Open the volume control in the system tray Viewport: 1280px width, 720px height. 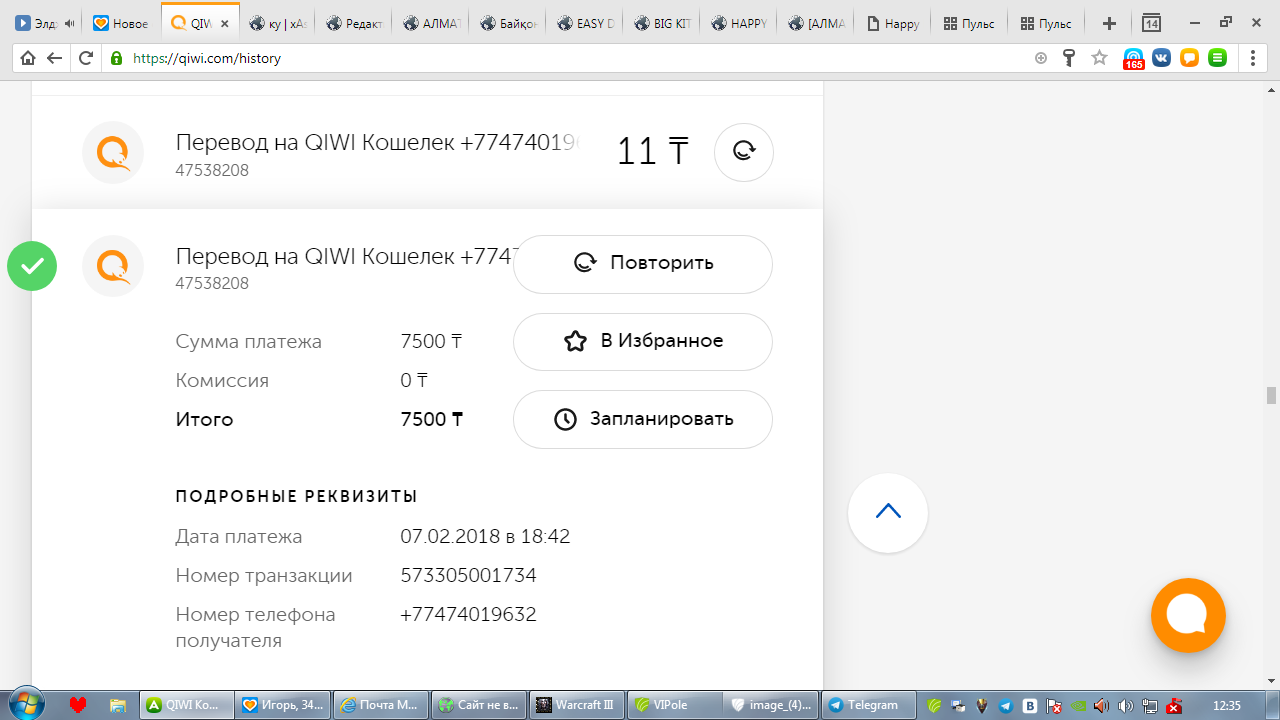1126,706
